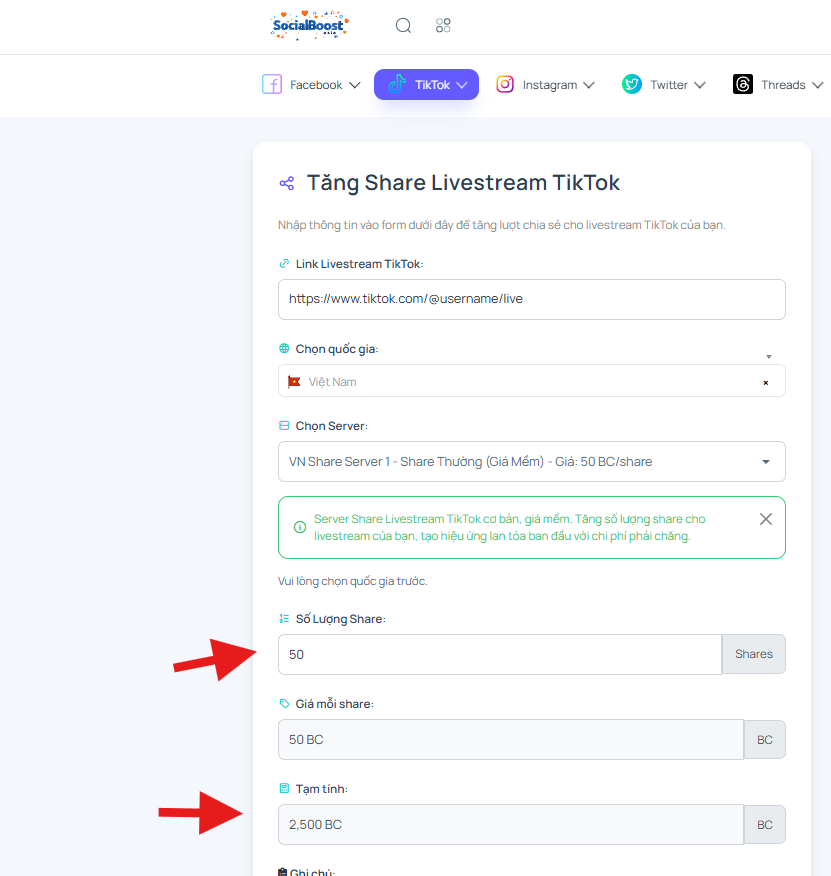Click the Instagram logo icon

pyautogui.click(x=505, y=84)
